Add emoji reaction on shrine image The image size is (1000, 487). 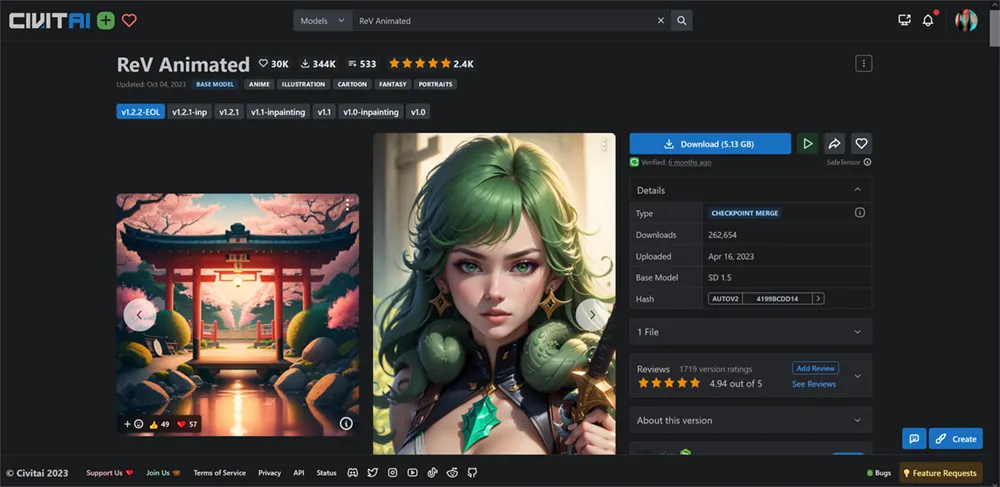133,424
